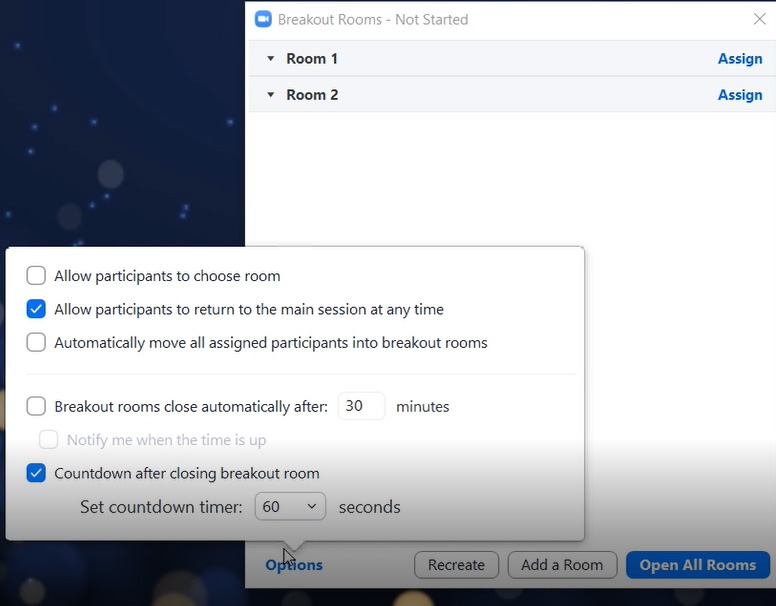The width and height of the screenshot is (776, 606).
Task: Click the 'Breakout Rooms - Not Started' title text
Action: pos(373,19)
